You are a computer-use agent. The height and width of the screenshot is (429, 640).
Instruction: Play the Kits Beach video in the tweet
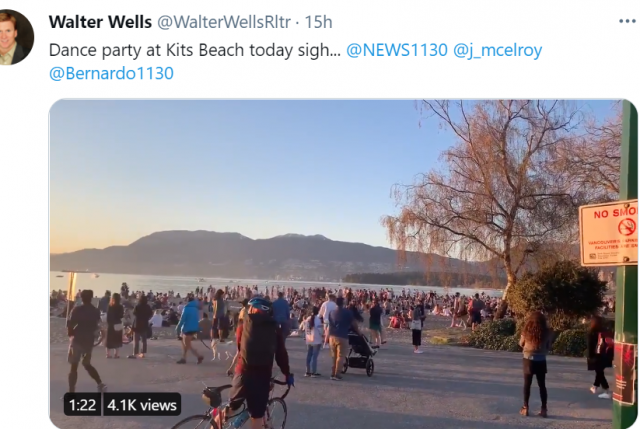click(343, 264)
